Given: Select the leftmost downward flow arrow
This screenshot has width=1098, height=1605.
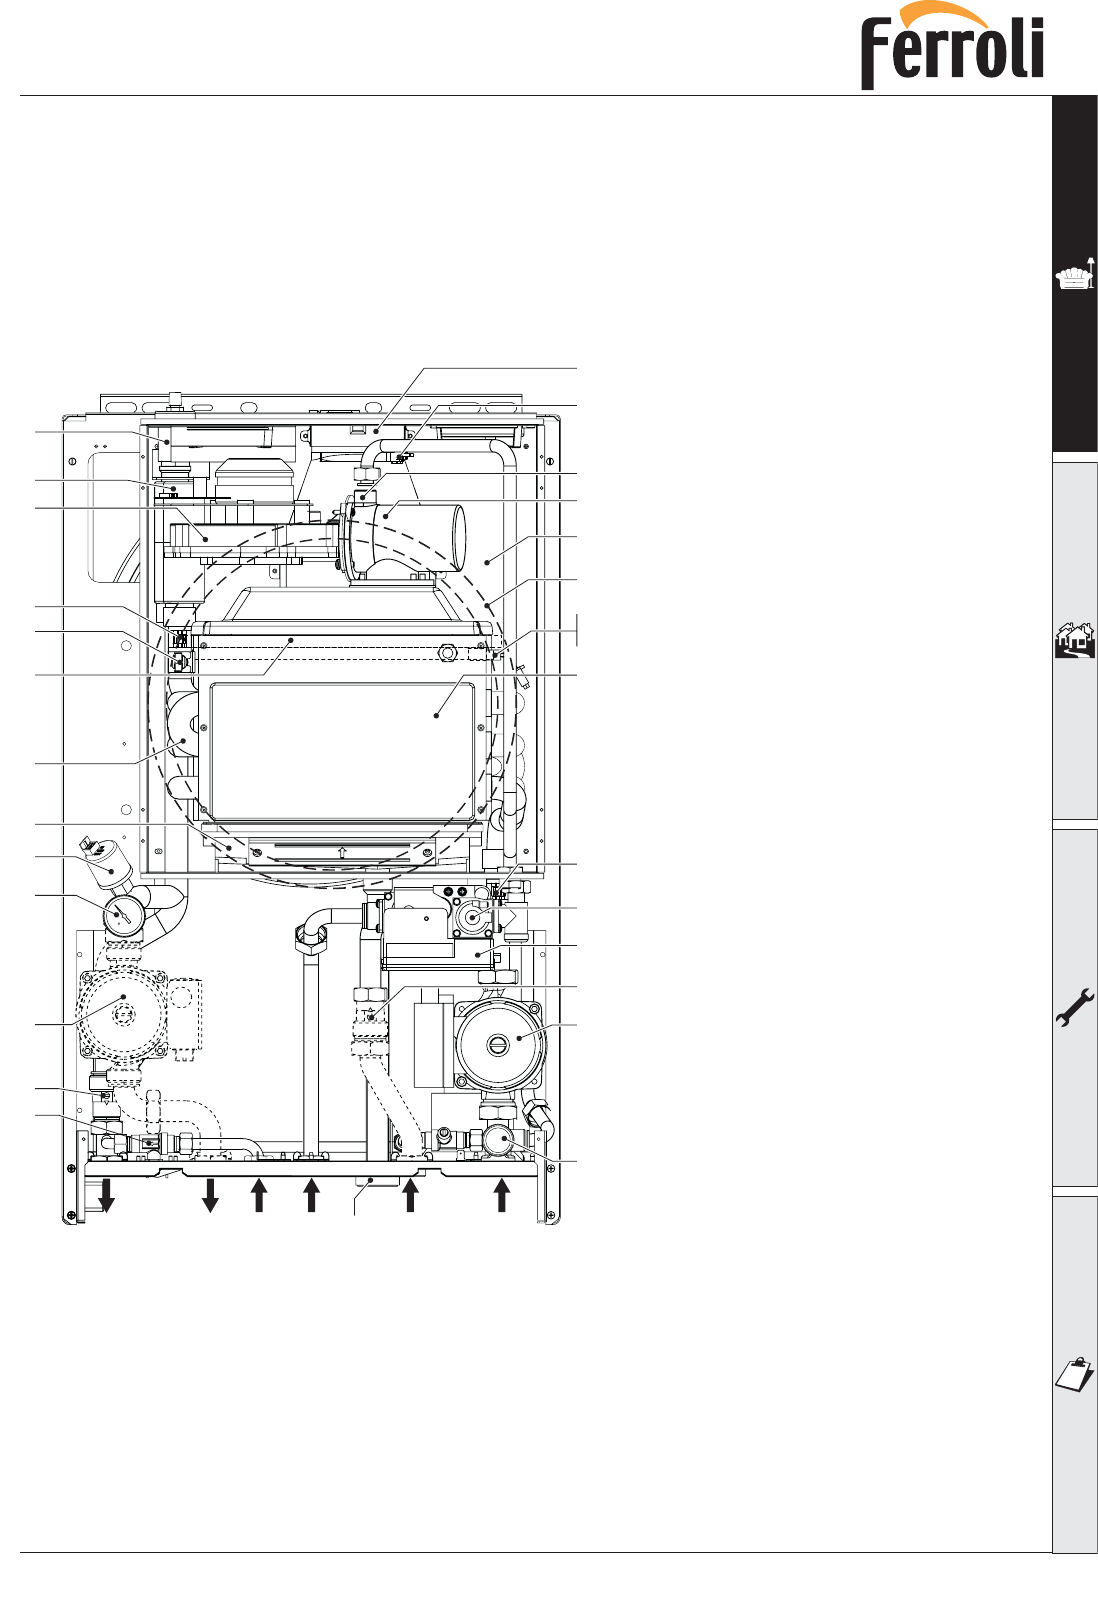Looking at the screenshot, I should [x=106, y=1195].
